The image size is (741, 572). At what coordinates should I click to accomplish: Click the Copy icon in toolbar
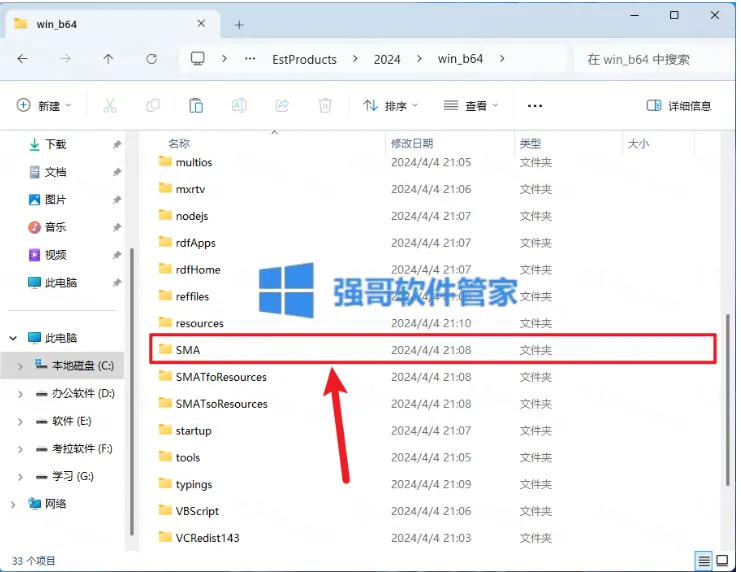click(x=153, y=105)
